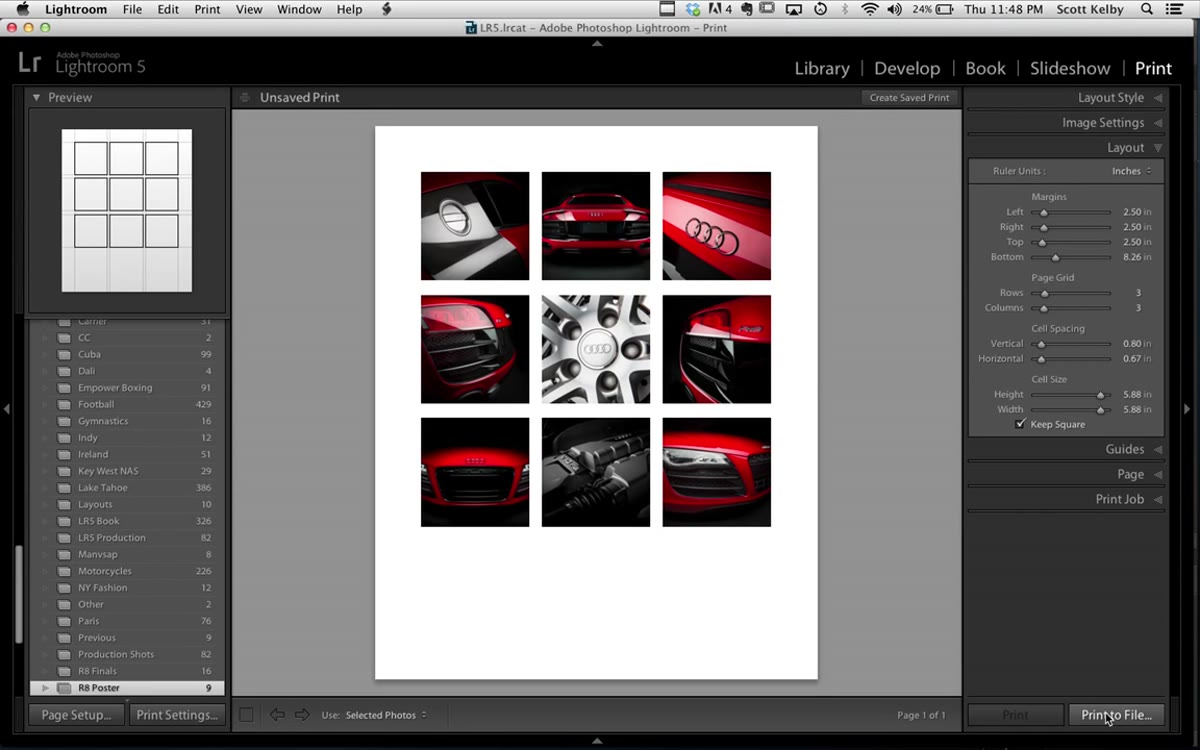Collapse left panel with side arrow

[6, 409]
